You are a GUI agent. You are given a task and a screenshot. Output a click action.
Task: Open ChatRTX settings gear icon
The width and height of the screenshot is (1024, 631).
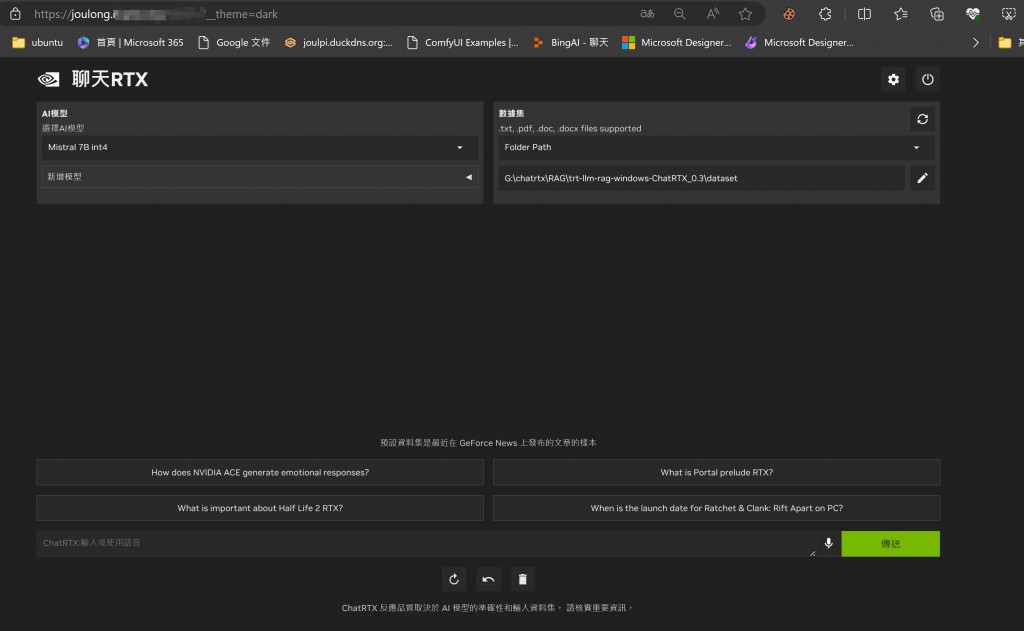[893, 80]
